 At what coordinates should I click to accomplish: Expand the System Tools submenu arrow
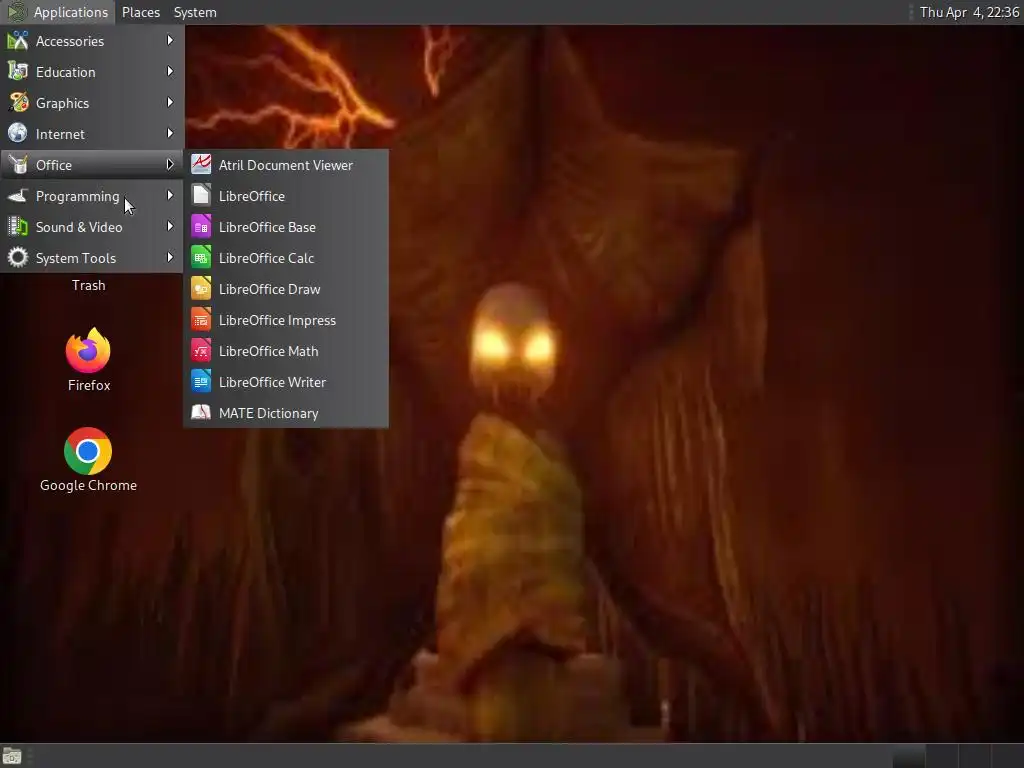[170, 257]
